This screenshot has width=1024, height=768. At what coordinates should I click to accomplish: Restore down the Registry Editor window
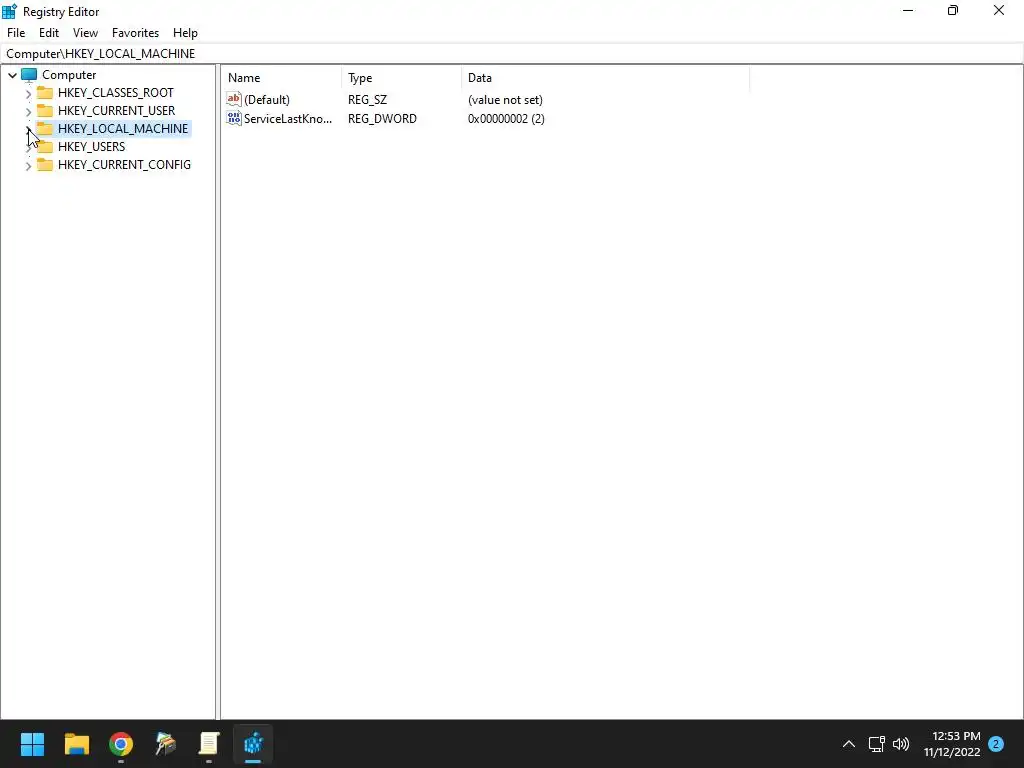pos(953,10)
